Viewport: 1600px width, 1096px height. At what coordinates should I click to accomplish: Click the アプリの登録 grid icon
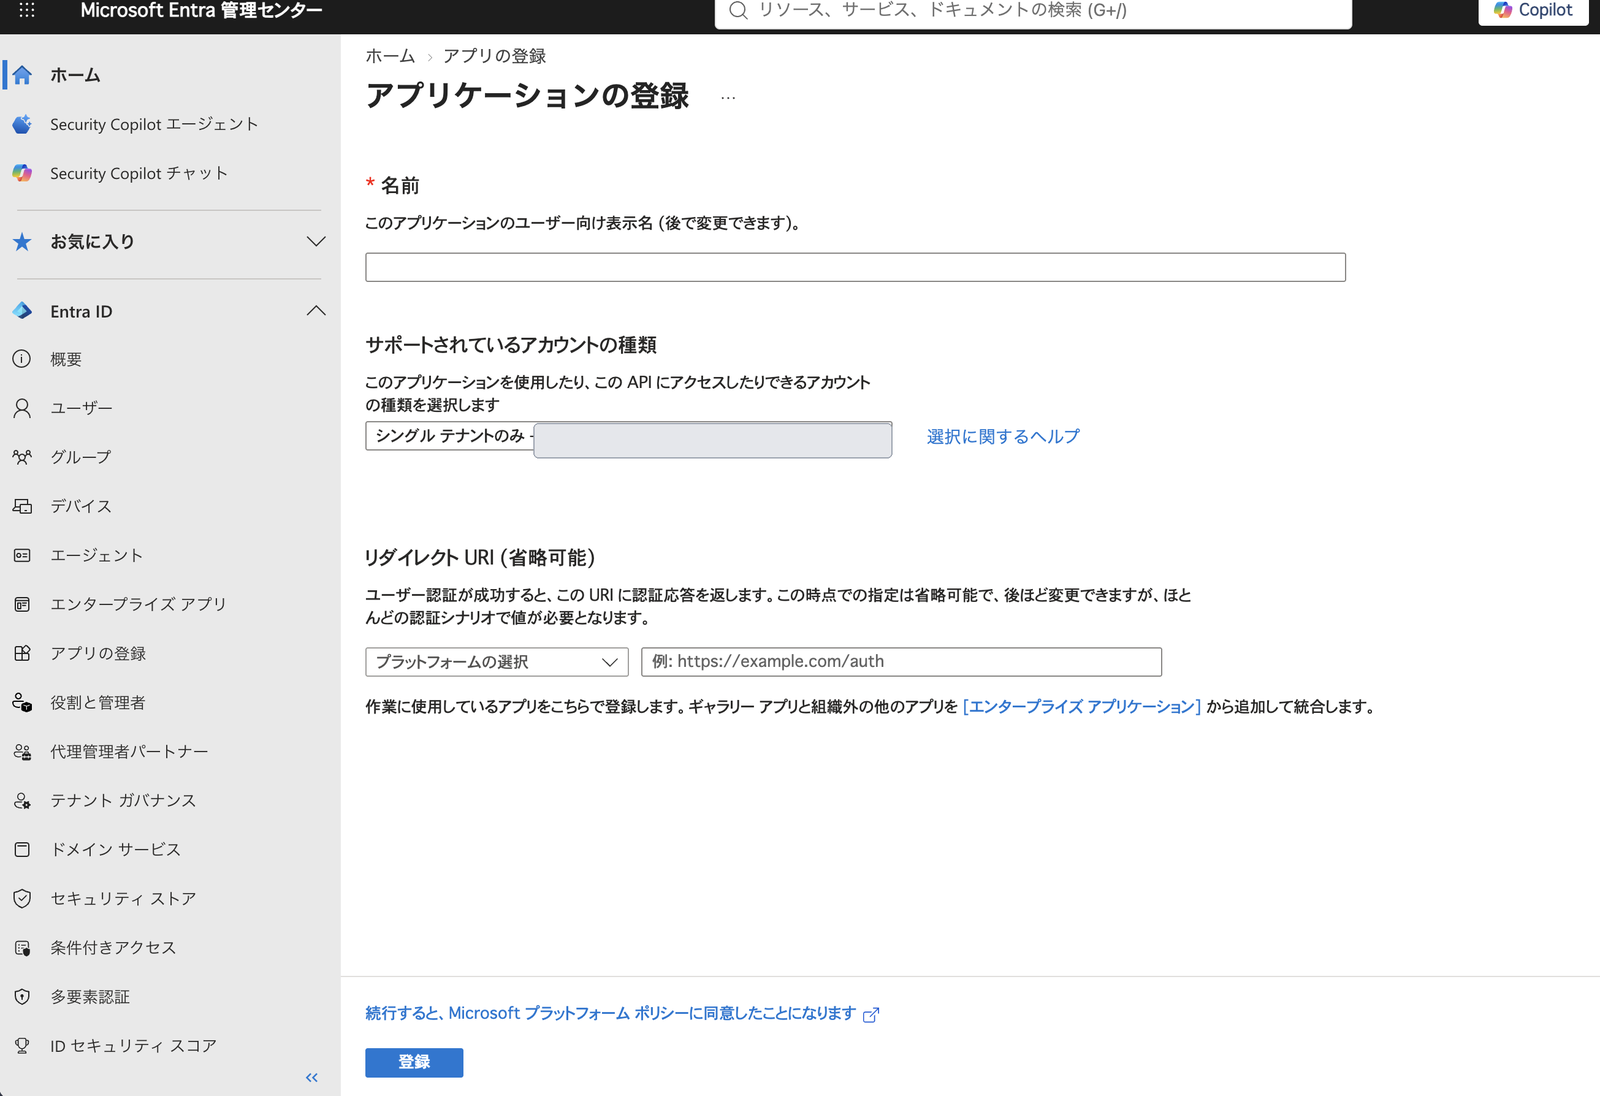[x=22, y=653]
